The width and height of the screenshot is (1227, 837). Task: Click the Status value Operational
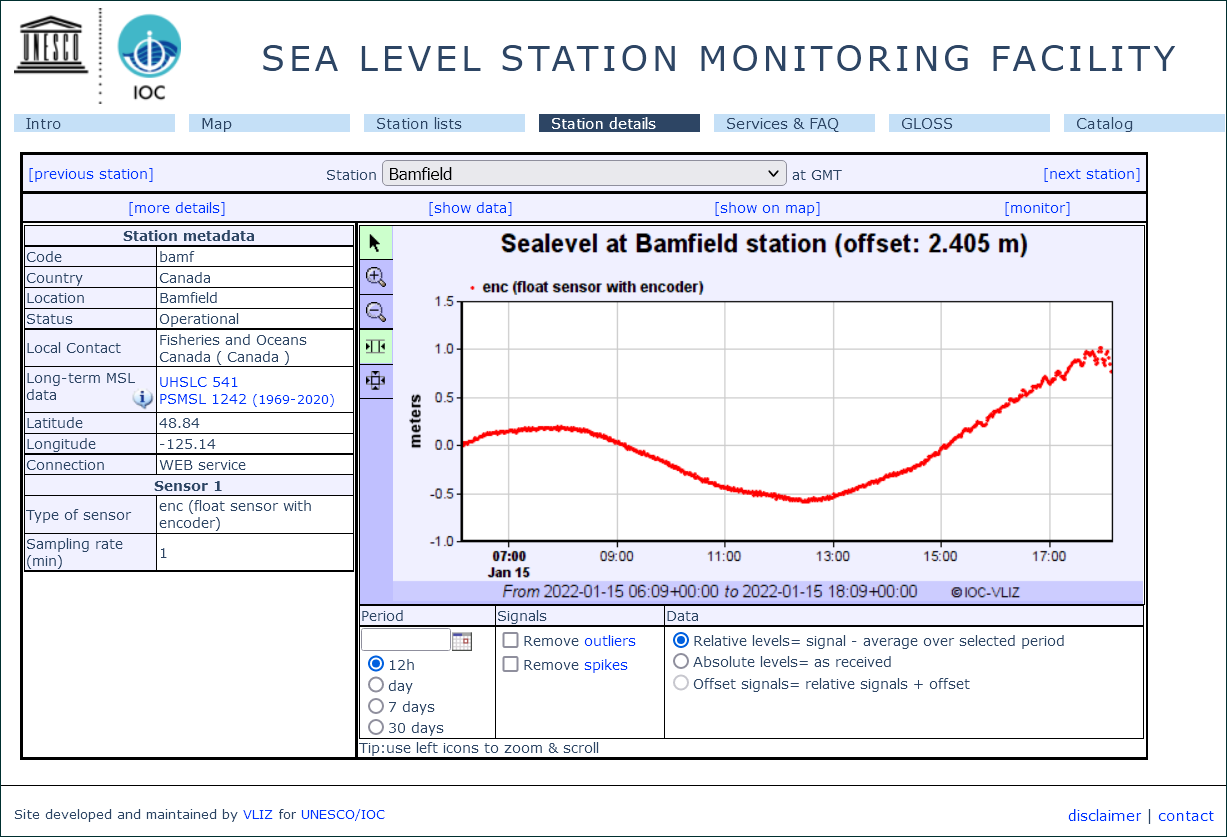coord(199,319)
